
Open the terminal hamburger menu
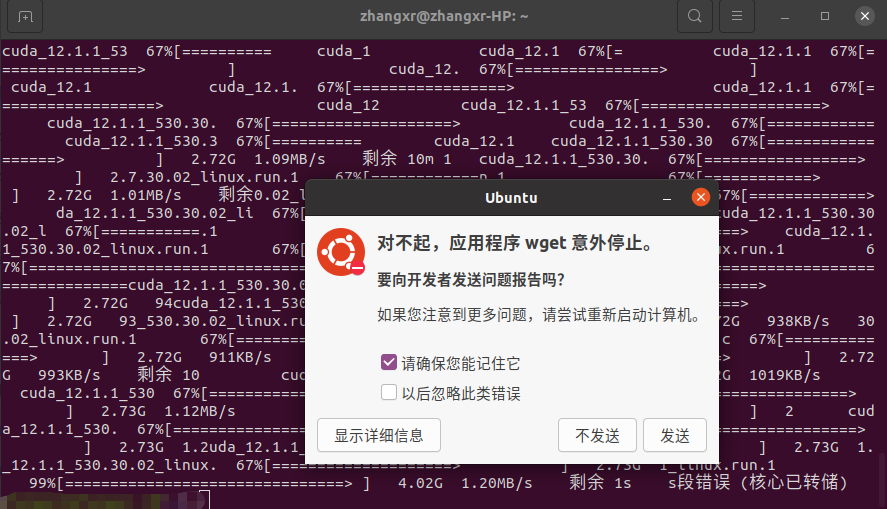pos(737,16)
